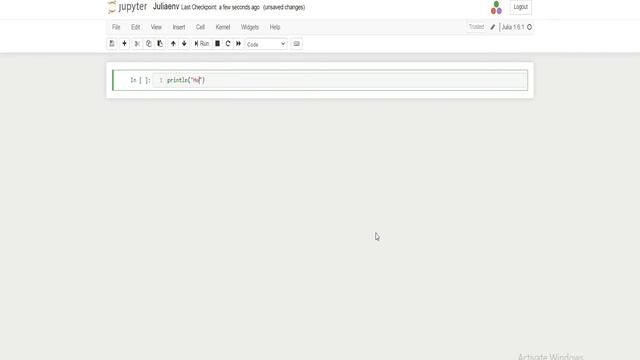Open the Kernel menu
The height and width of the screenshot is (360, 640).
223,27
